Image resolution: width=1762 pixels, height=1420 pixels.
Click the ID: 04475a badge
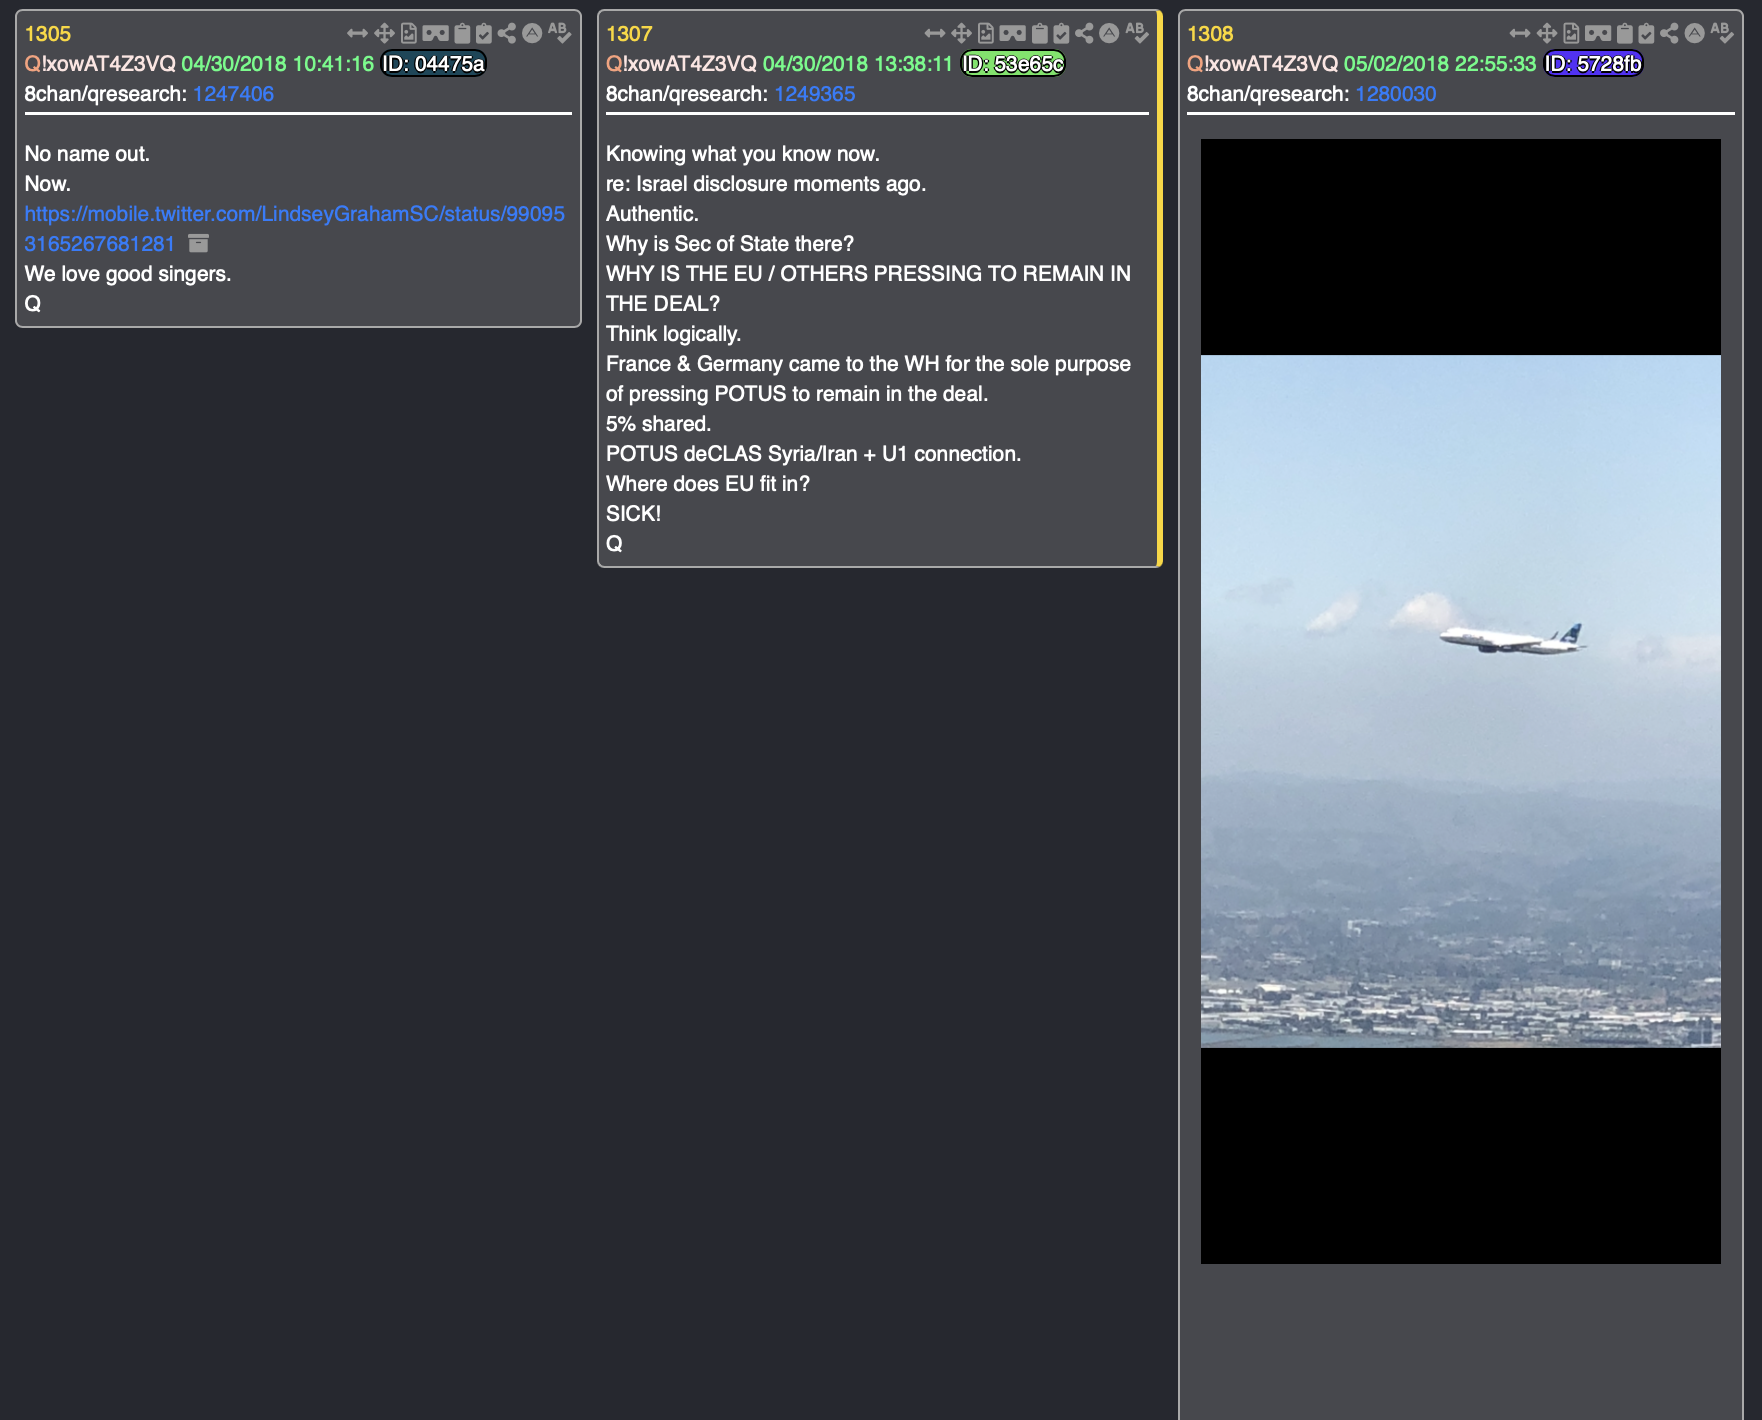click(x=433, y=64)
